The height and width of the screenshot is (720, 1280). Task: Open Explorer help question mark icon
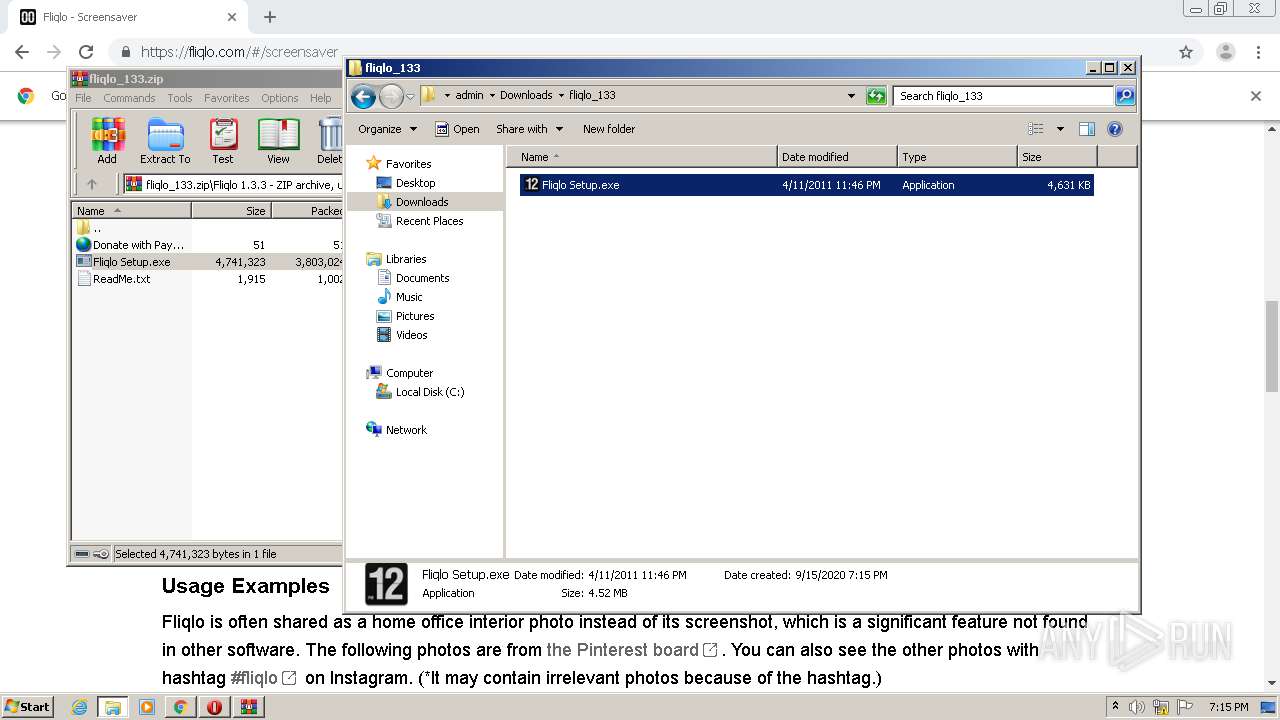[x=1115, y=129]
